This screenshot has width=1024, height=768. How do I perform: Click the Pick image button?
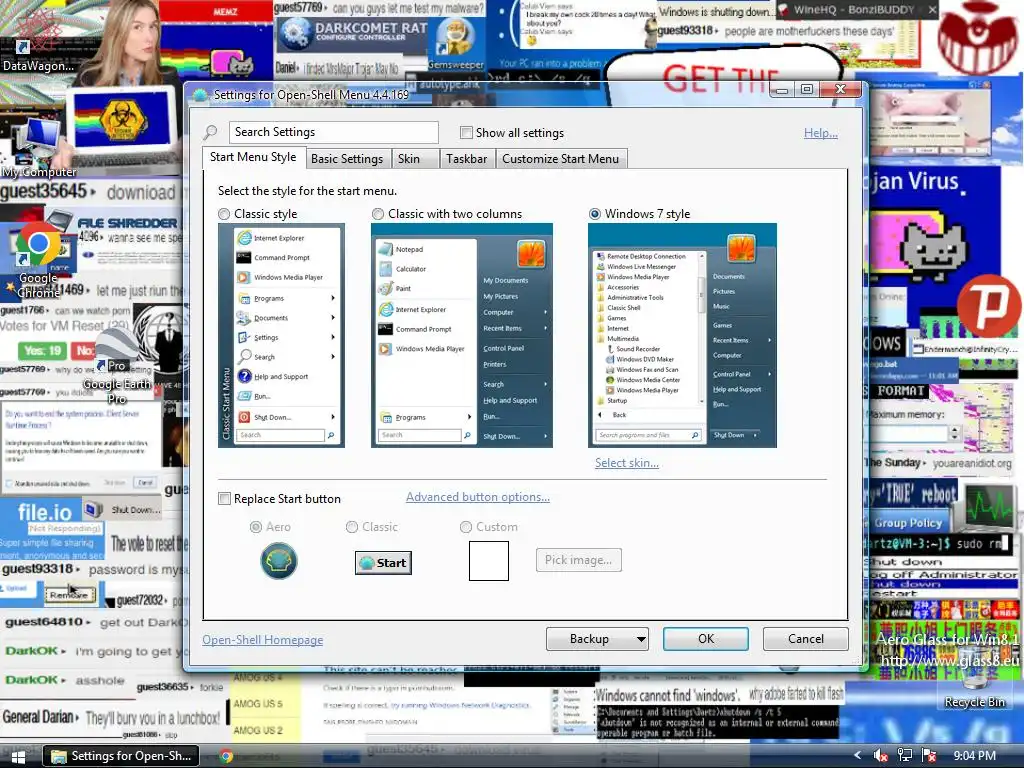tap(579, 560)
